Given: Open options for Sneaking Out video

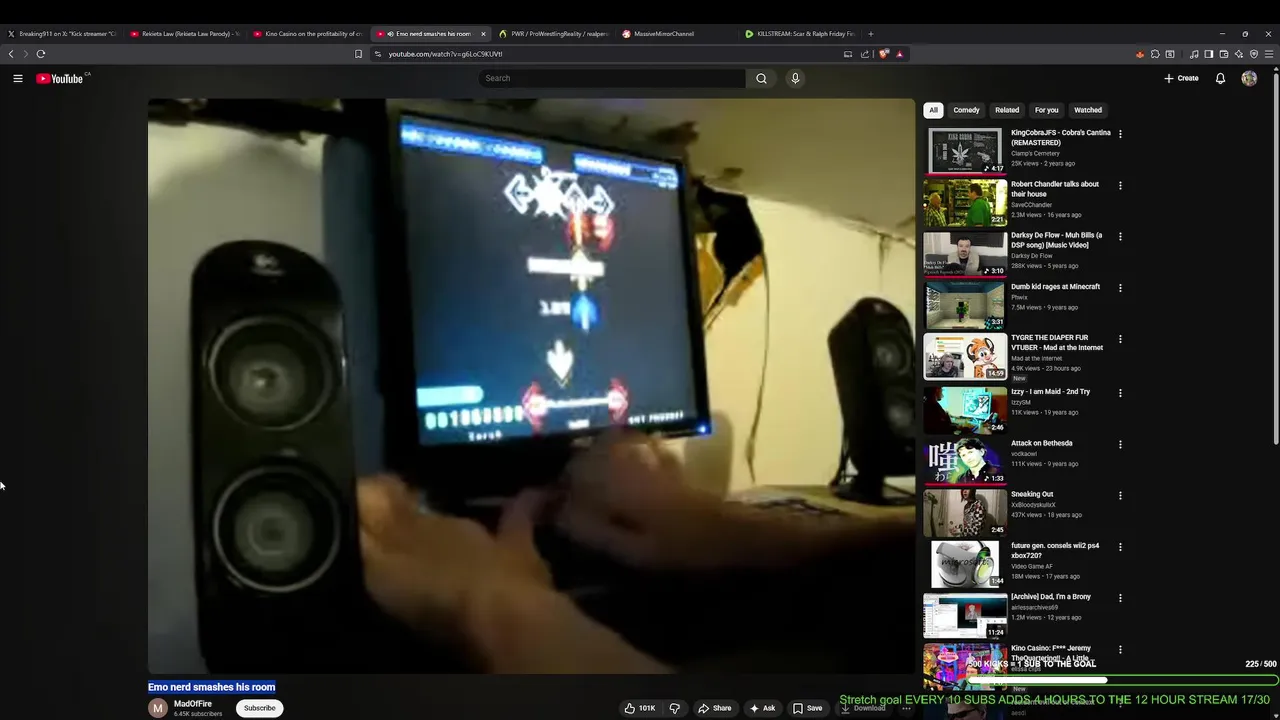Looking at the screenshot, I should coord(1120,495).
